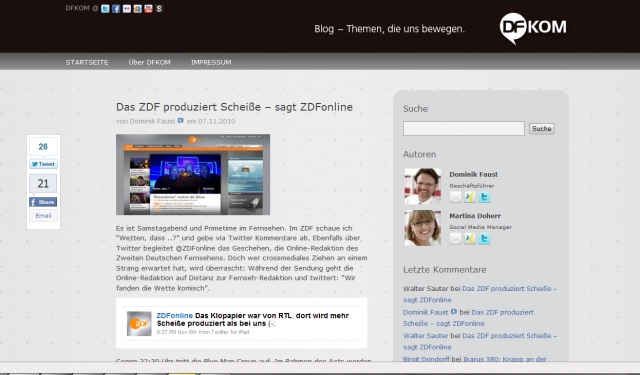Open DFKOM Twitter profile icon in header
The height and width of the screenshot is (375, 640).
[x=105, y=9]
